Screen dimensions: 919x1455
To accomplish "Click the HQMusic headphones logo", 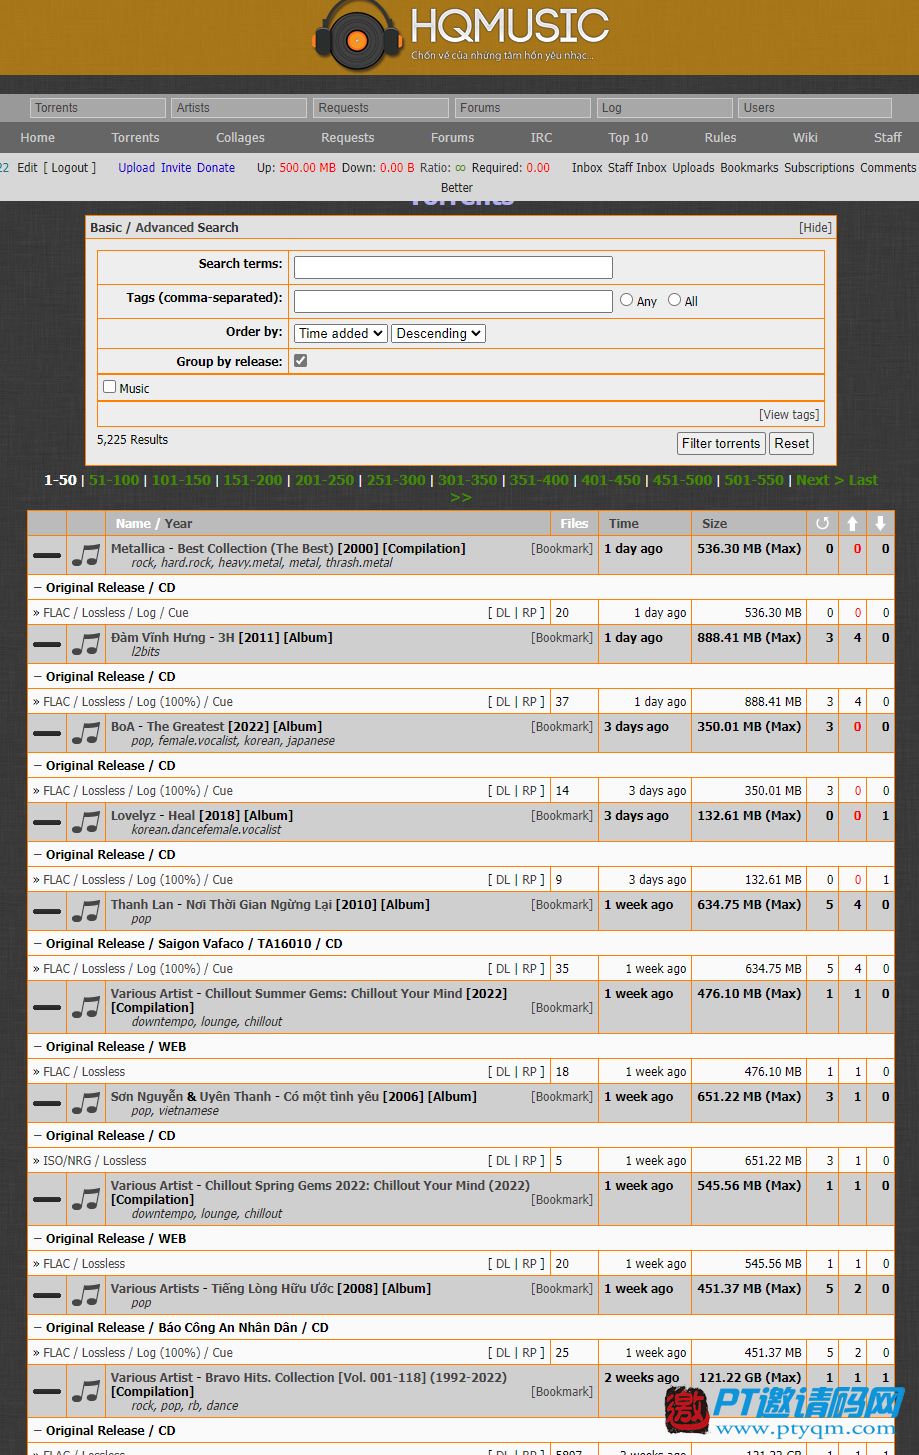I will click(x=357, y=37).
